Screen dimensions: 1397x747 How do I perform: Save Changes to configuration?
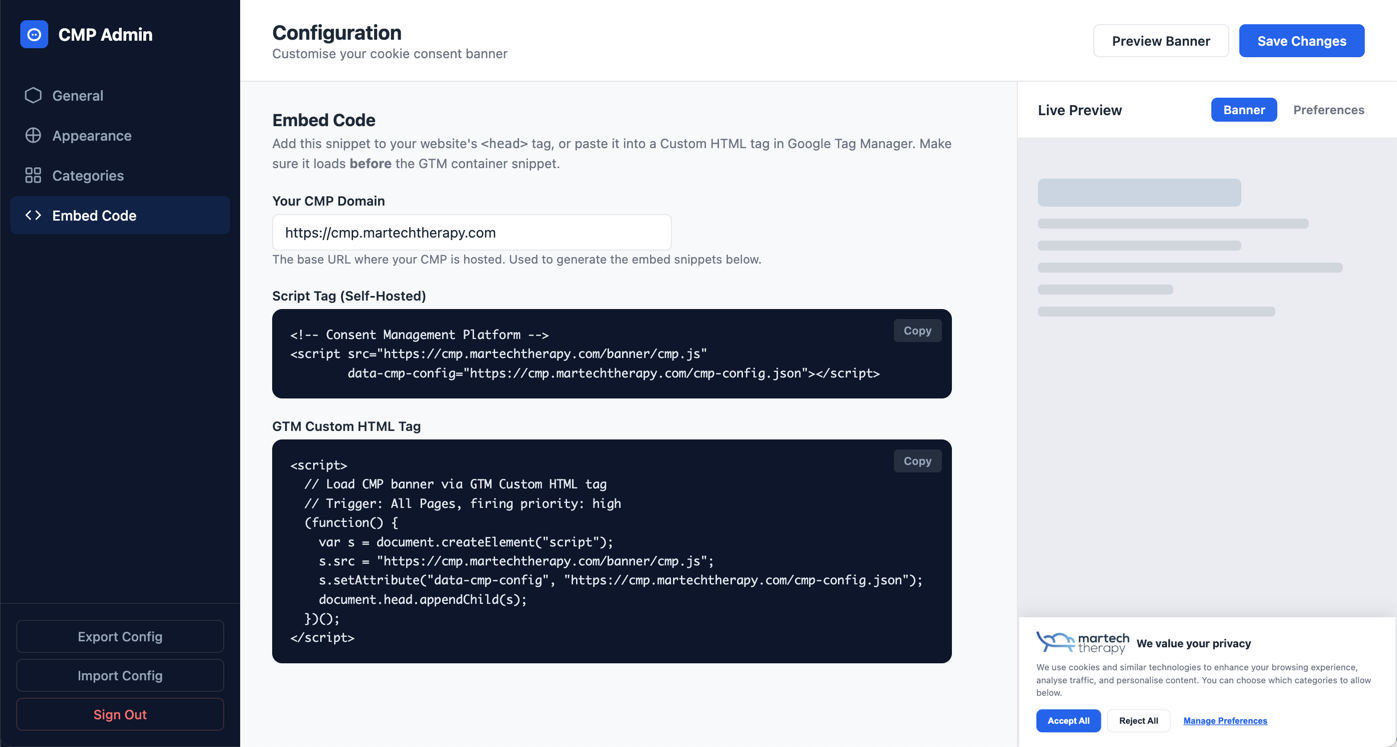pyautogui.click(x=1301, y=41)
